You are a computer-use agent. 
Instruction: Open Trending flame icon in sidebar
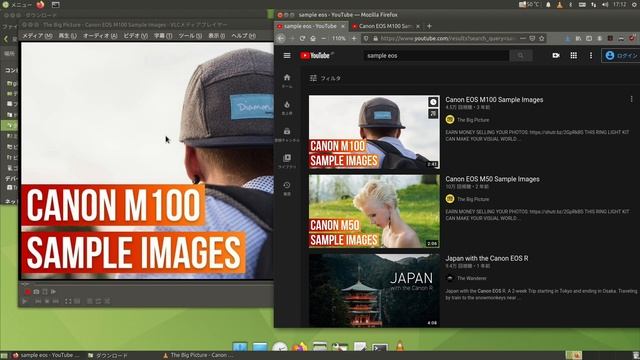tap(287, 108)
